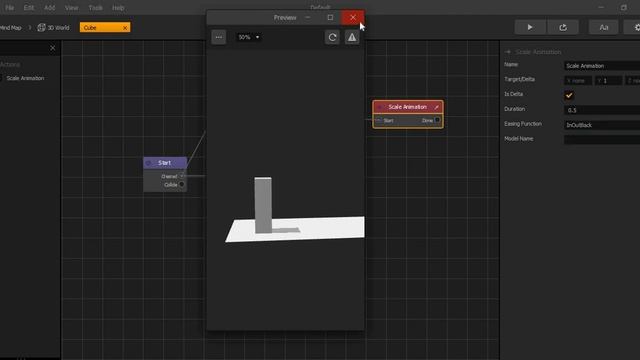Click the Aa font button in toolbar
This screenshot has height=360, width=640.
point(604,27)
